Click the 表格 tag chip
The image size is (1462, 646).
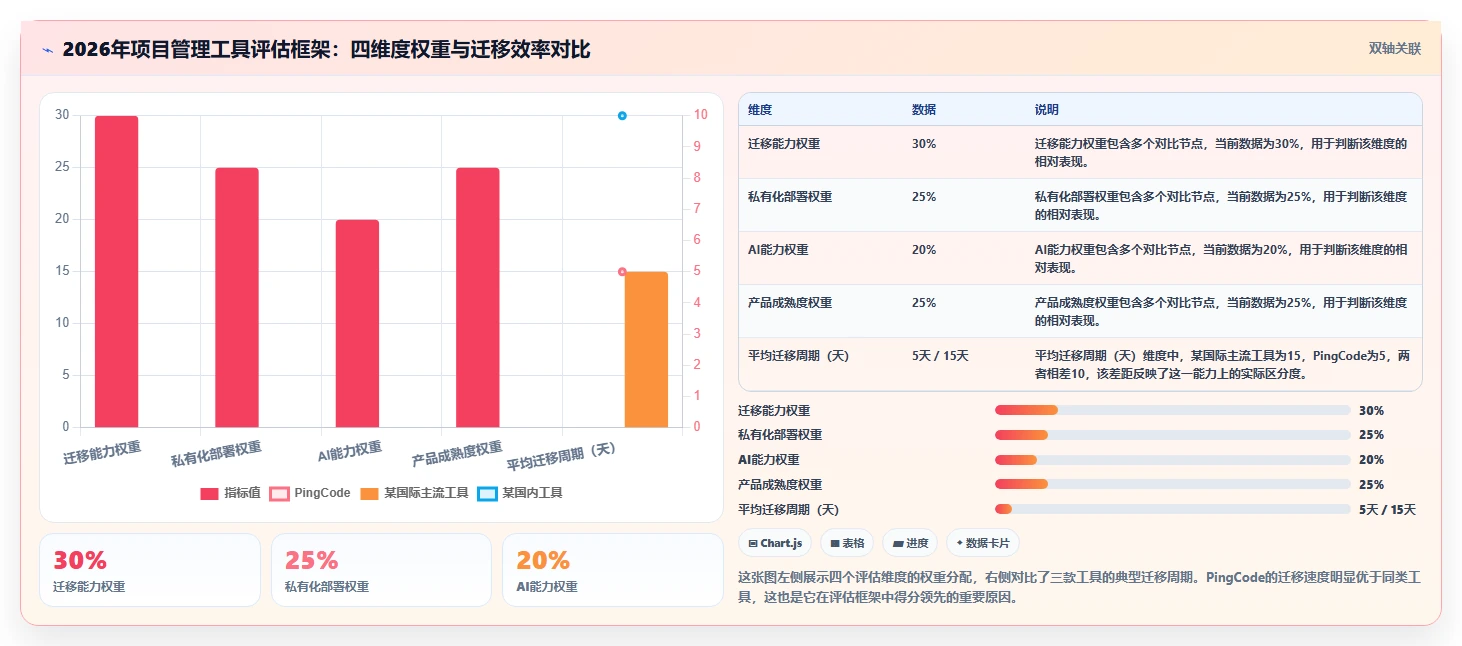tap(847, 543)
